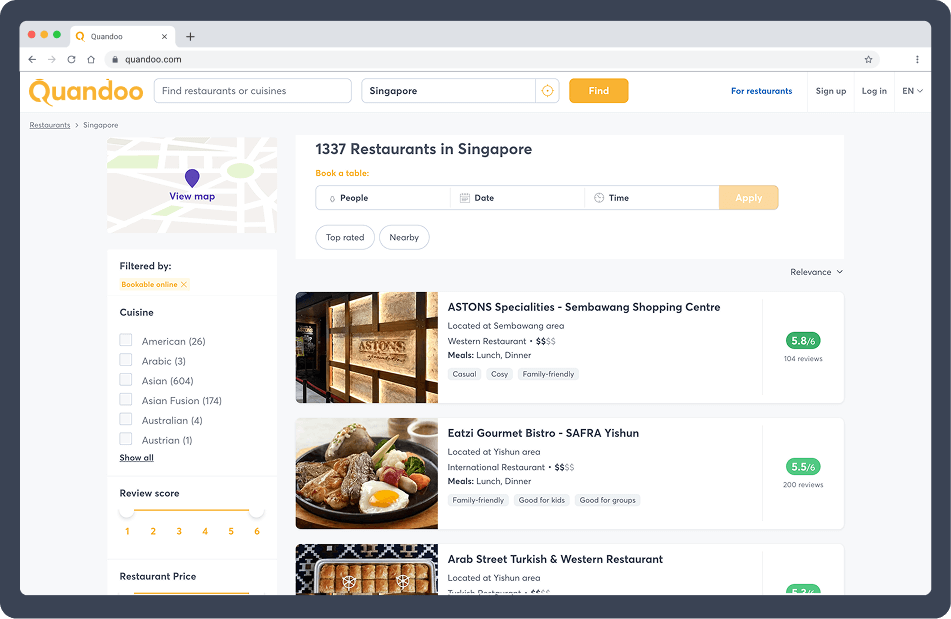The width and height of the screenshot is (951, 619).
Task: Remove the Bookable online filter tag
Action: coord(184,285)
